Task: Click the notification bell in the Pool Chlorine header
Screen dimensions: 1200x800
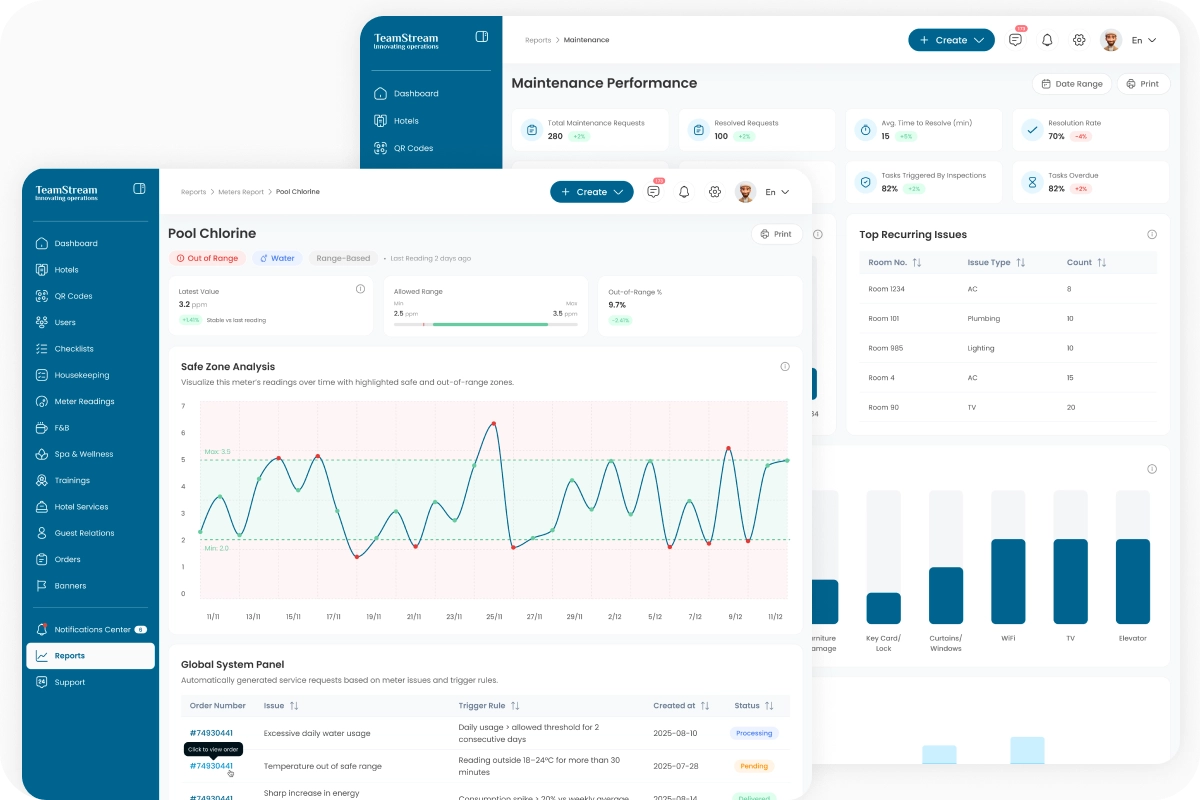Action: point(684,192)
